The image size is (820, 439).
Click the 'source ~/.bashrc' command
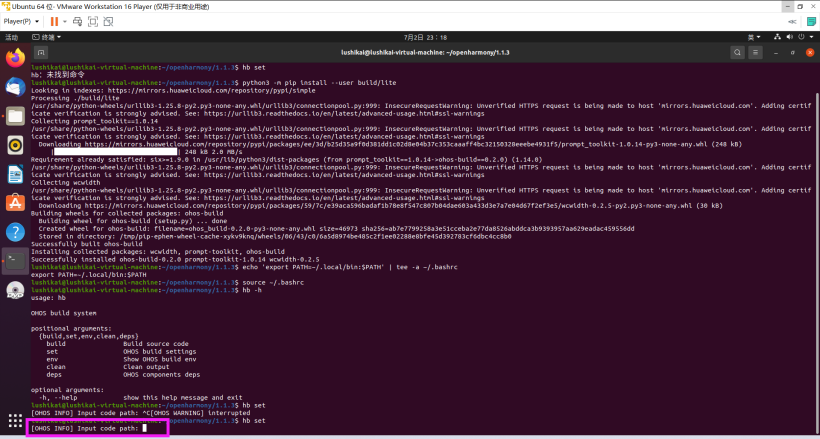tap(273, 283)
